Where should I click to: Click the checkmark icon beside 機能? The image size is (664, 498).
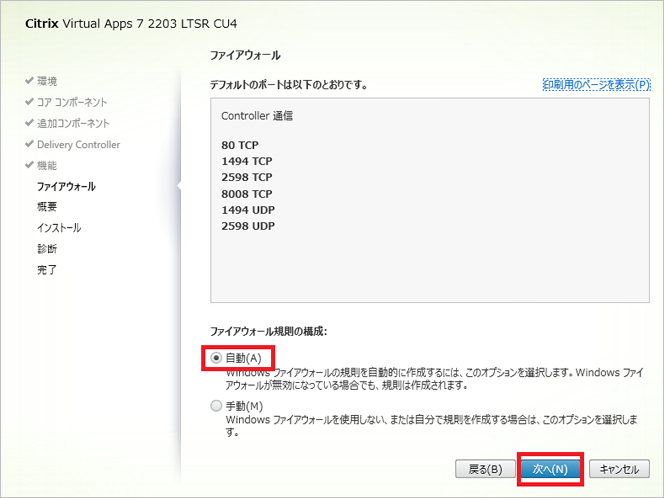click(x=29, y=164)
